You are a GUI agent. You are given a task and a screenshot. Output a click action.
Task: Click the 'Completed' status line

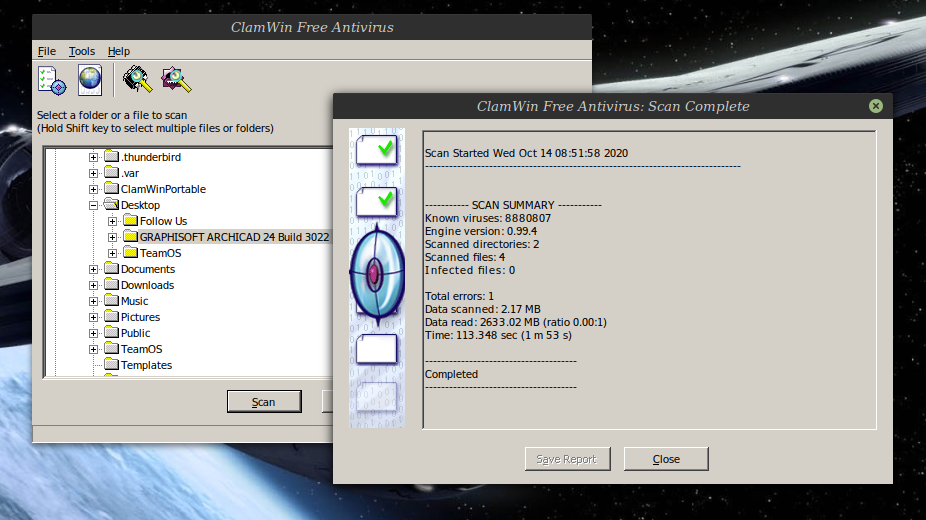pos(451,374)
